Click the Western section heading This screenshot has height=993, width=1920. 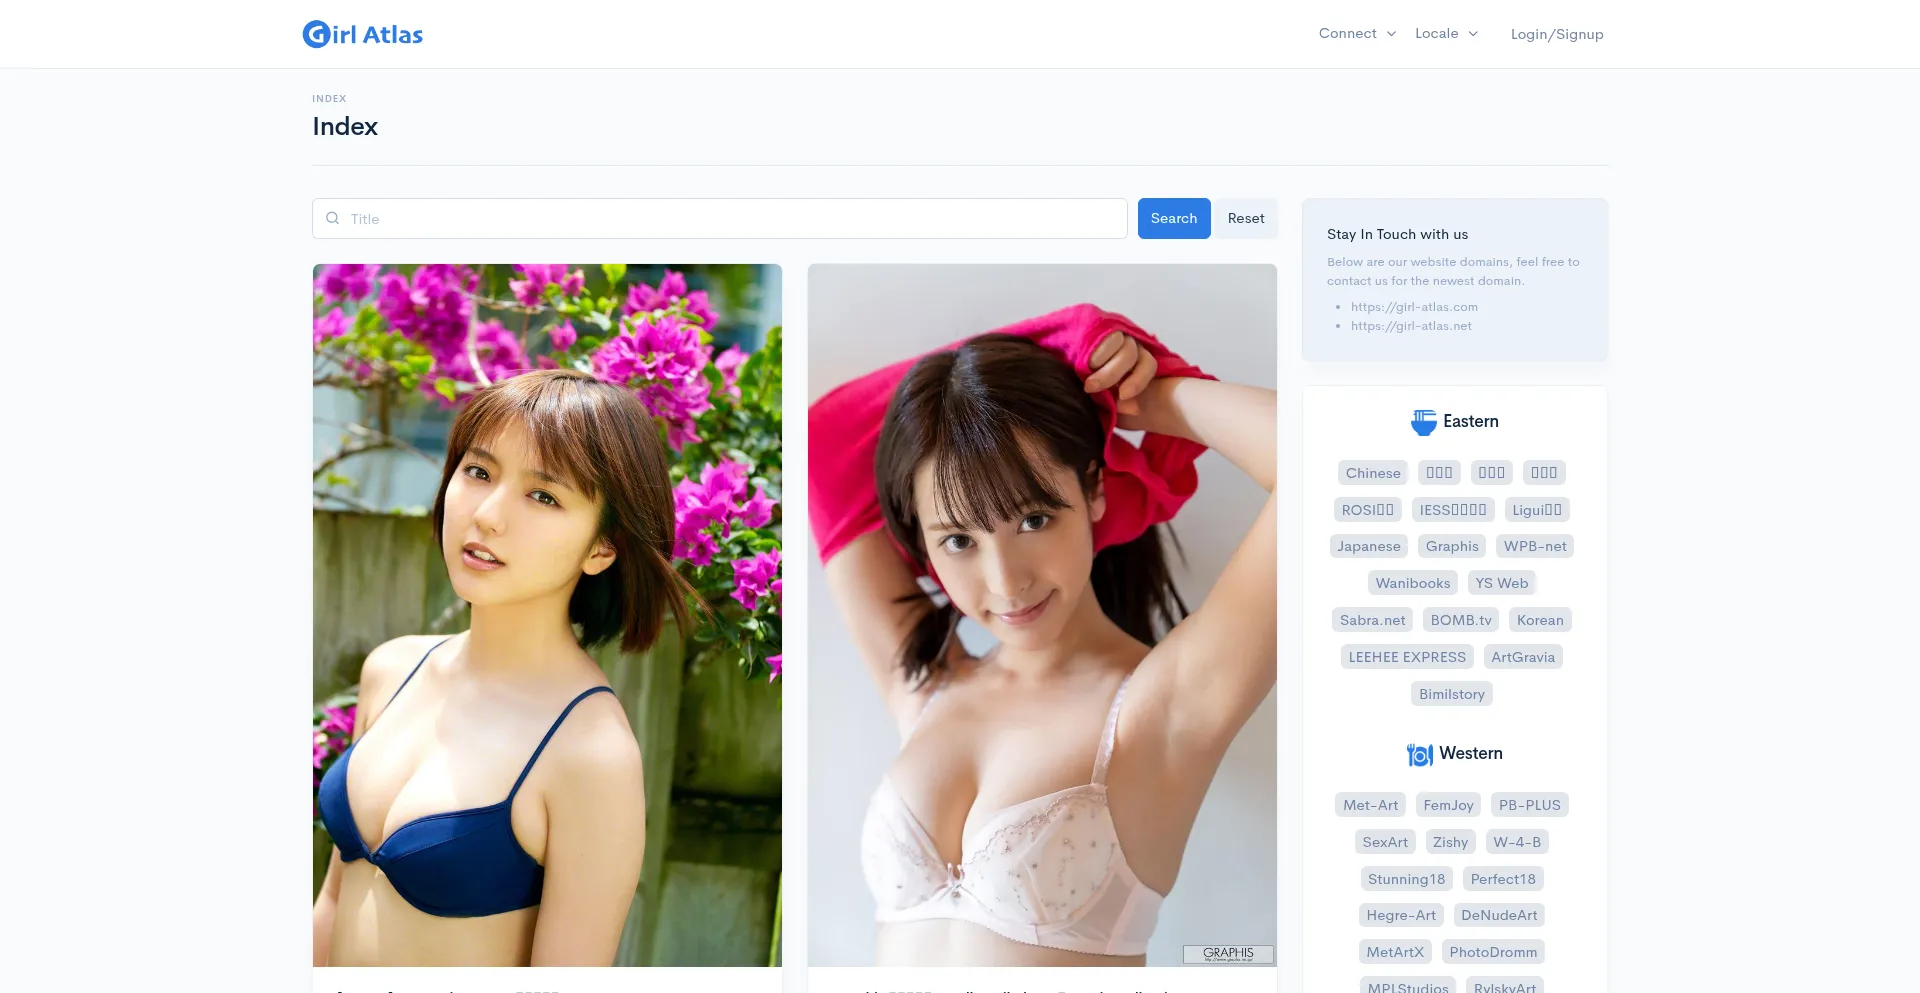point(1471,753)
